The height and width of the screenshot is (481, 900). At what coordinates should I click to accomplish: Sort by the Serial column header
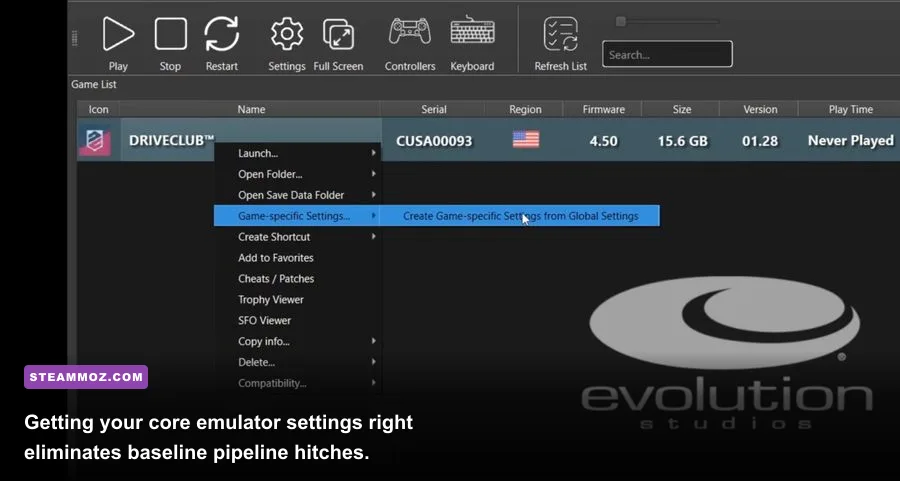coord(433,109)
